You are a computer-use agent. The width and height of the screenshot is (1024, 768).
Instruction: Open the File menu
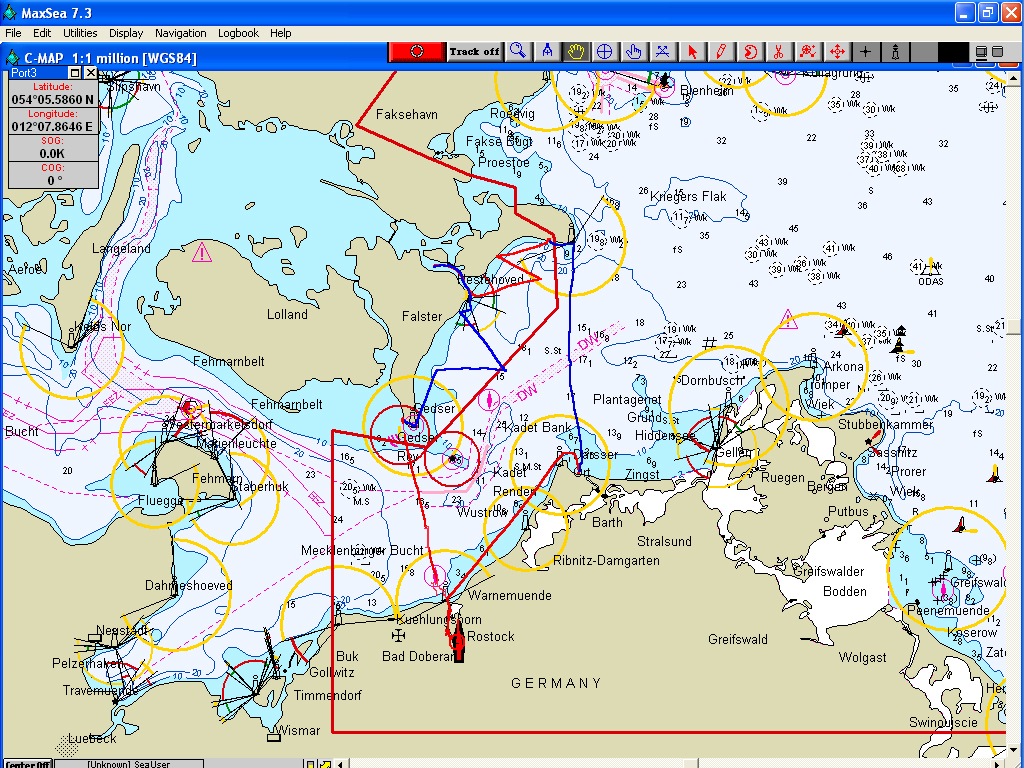click(x=13, y=33)
